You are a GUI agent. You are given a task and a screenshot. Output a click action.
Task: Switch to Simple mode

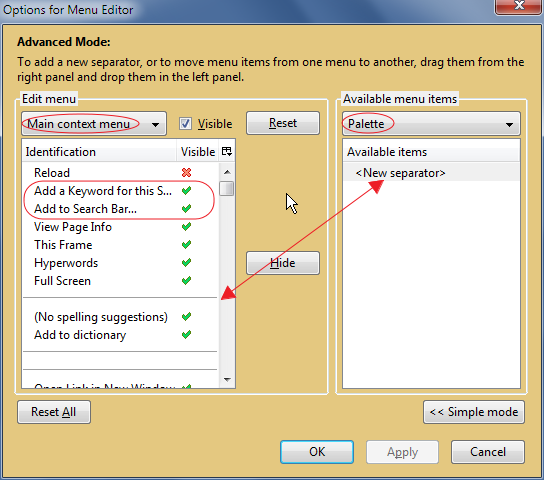[474, 412]
